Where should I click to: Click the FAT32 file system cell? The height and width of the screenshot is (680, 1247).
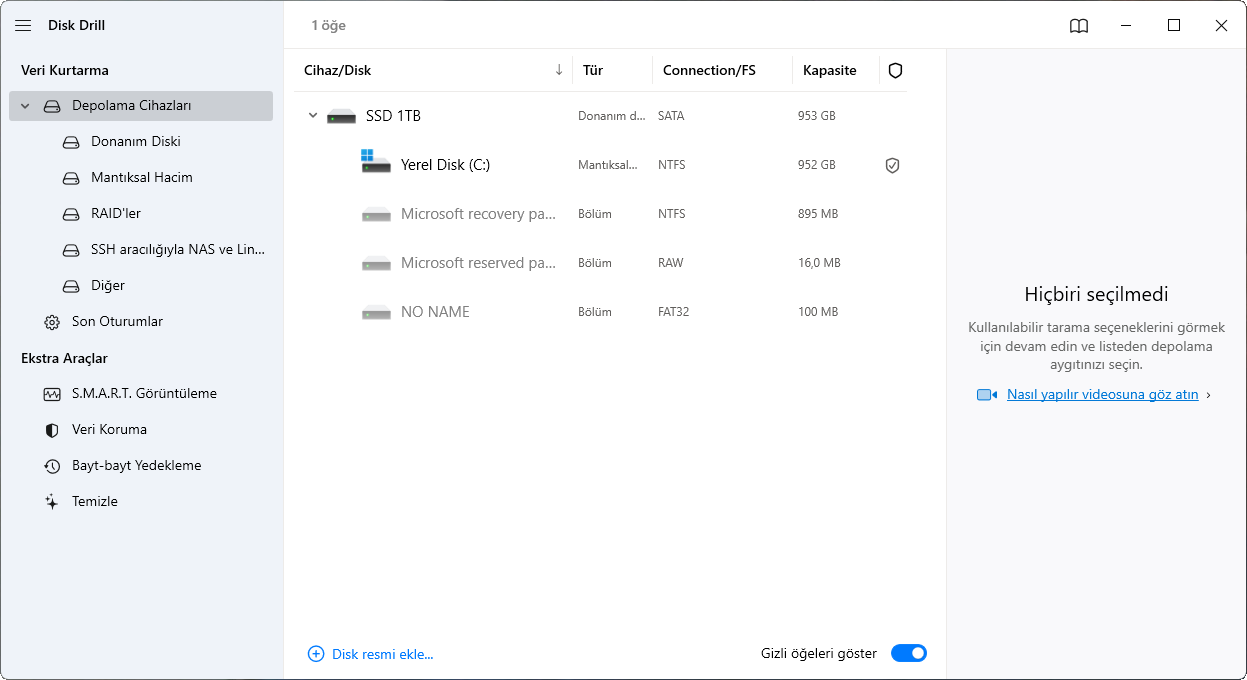(674, 312)
